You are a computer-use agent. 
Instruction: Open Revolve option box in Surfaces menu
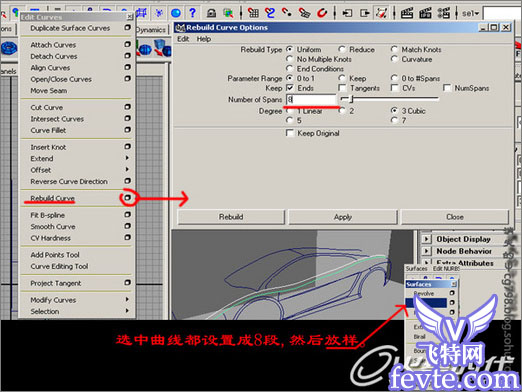(452, 293)
